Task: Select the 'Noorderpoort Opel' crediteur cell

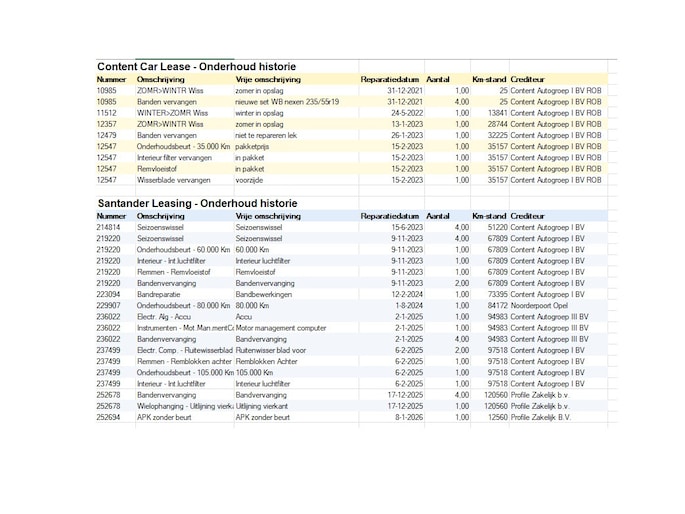Action: (539, 306)
